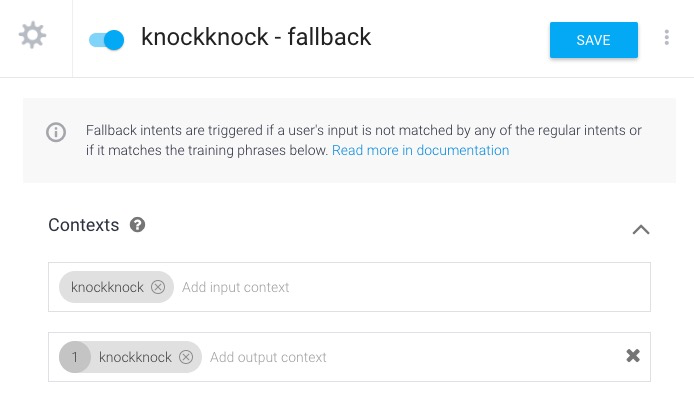
Task: Click the intent name 'knockknock - fallback'
Action: click(x=256, y=39)
